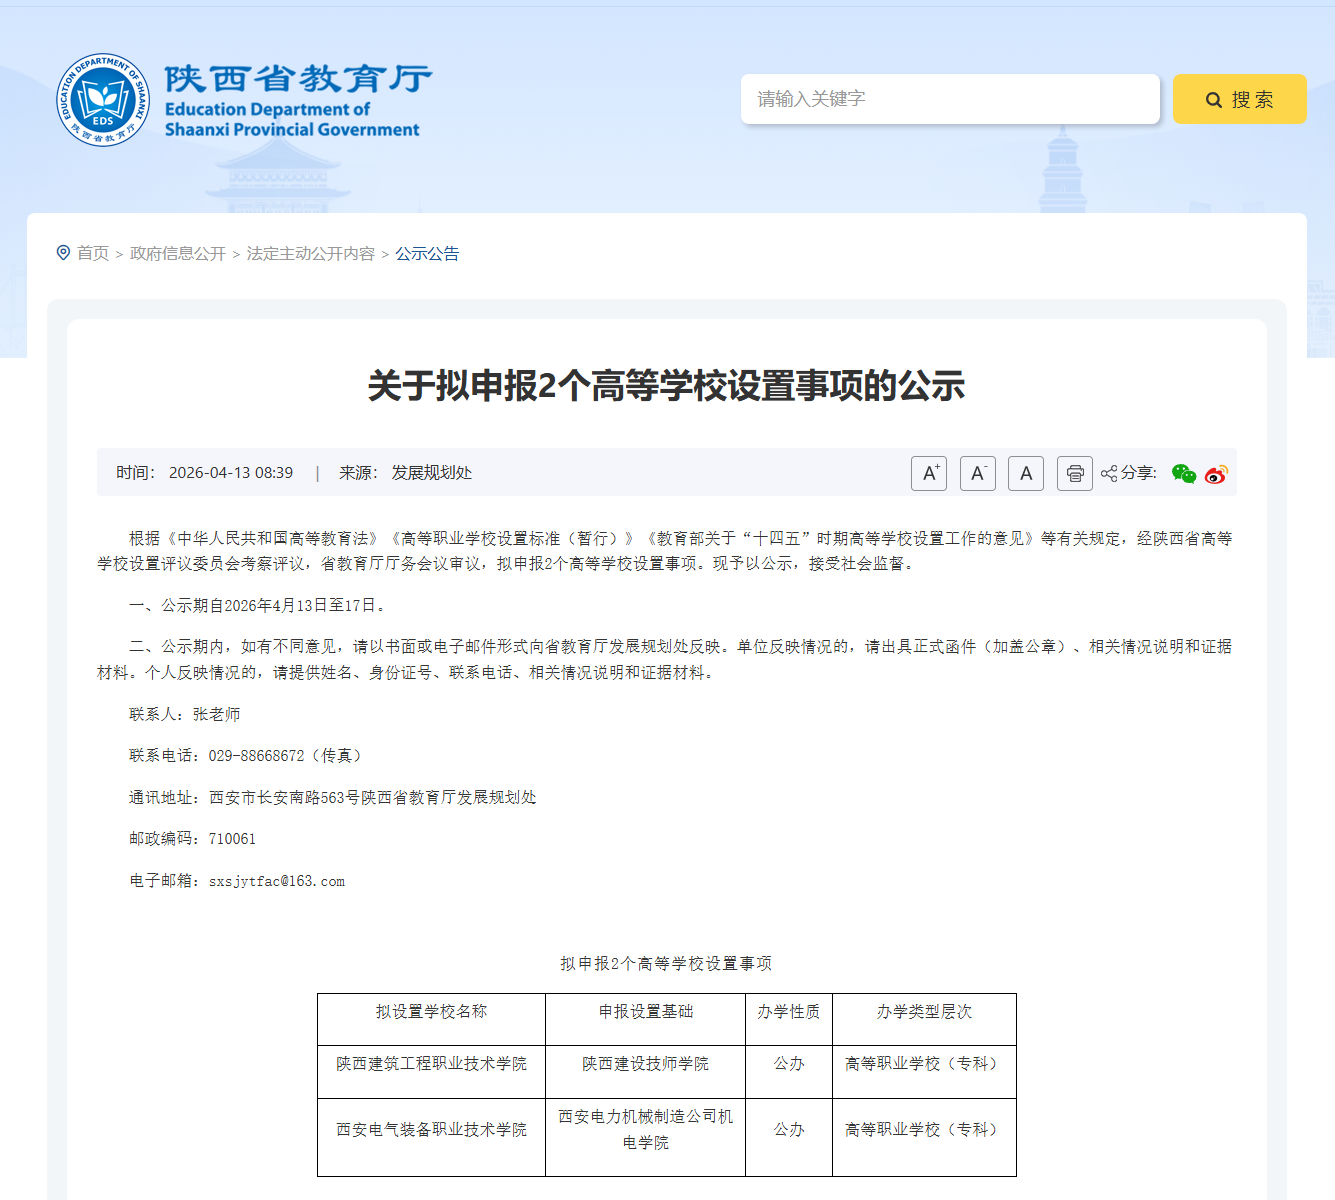
Task: Increase font size with A+ button
Action: tap(928, 473)
